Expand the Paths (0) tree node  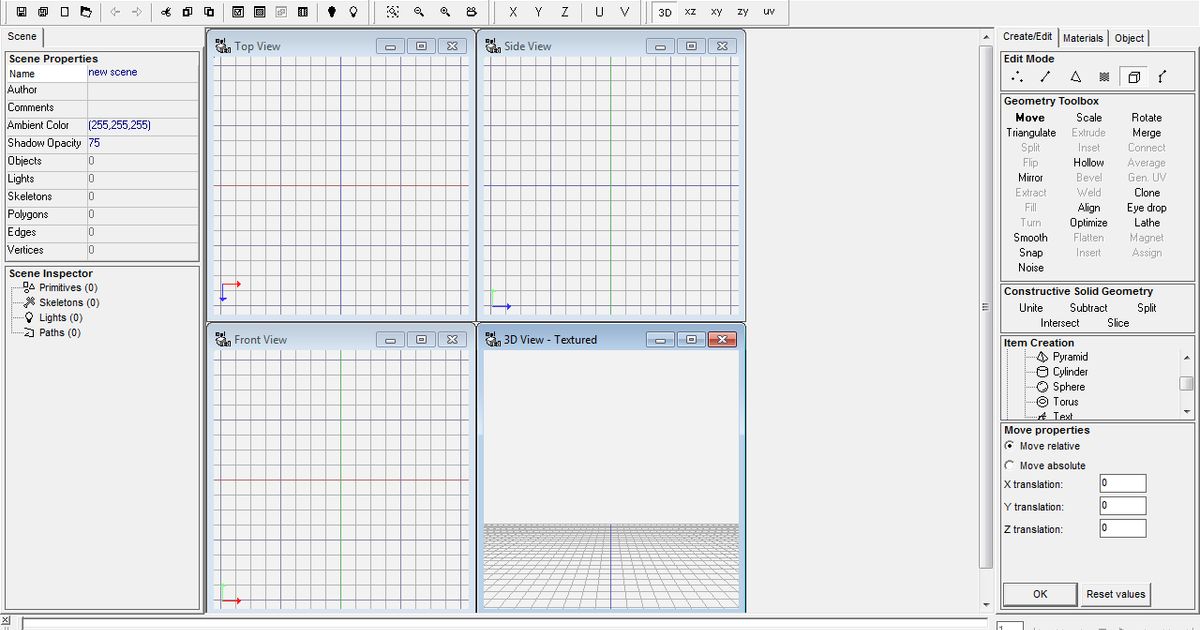coord(60,333)
